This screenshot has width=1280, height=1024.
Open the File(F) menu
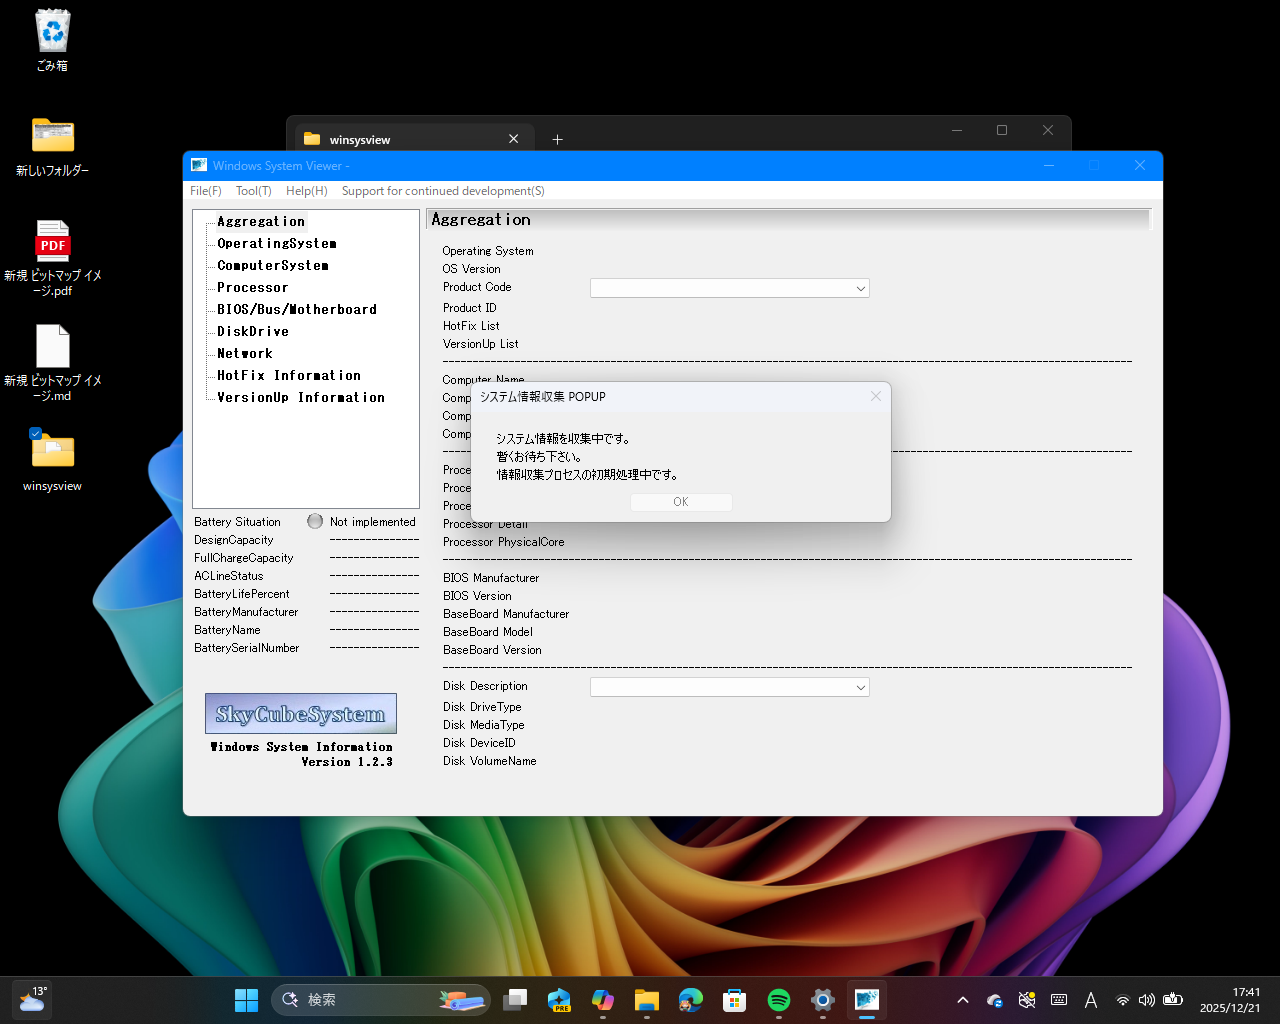(205, 190)
